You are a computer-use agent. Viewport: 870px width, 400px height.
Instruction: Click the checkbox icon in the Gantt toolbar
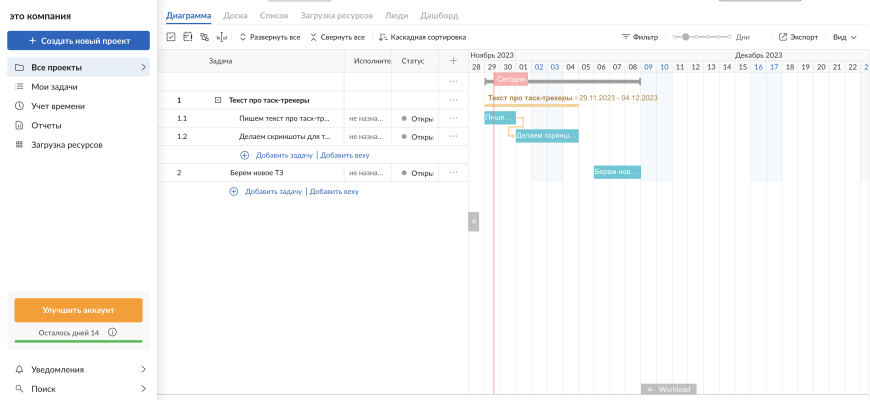171,37
